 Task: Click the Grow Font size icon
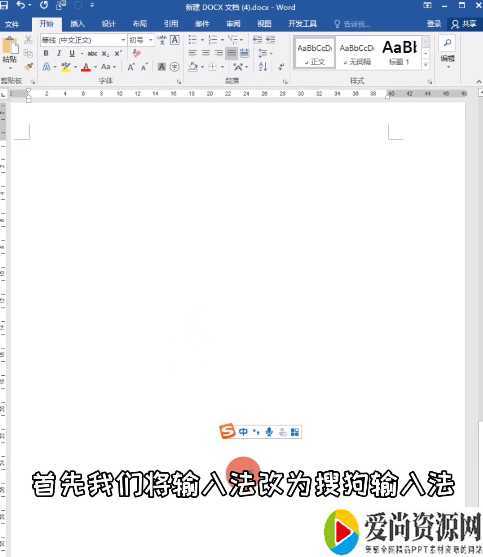131,67
